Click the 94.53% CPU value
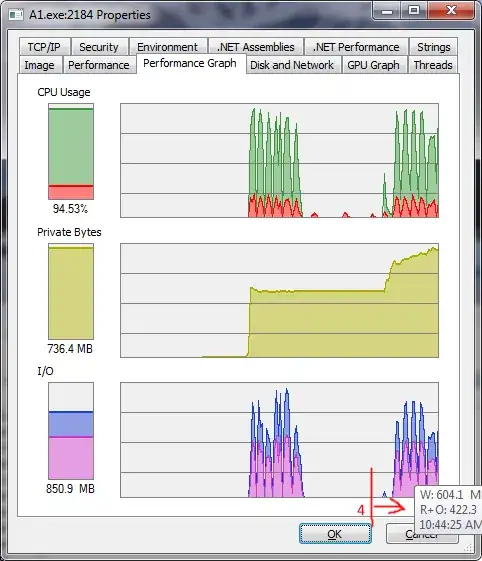This screenshot has width=482, height=561. 70,209
